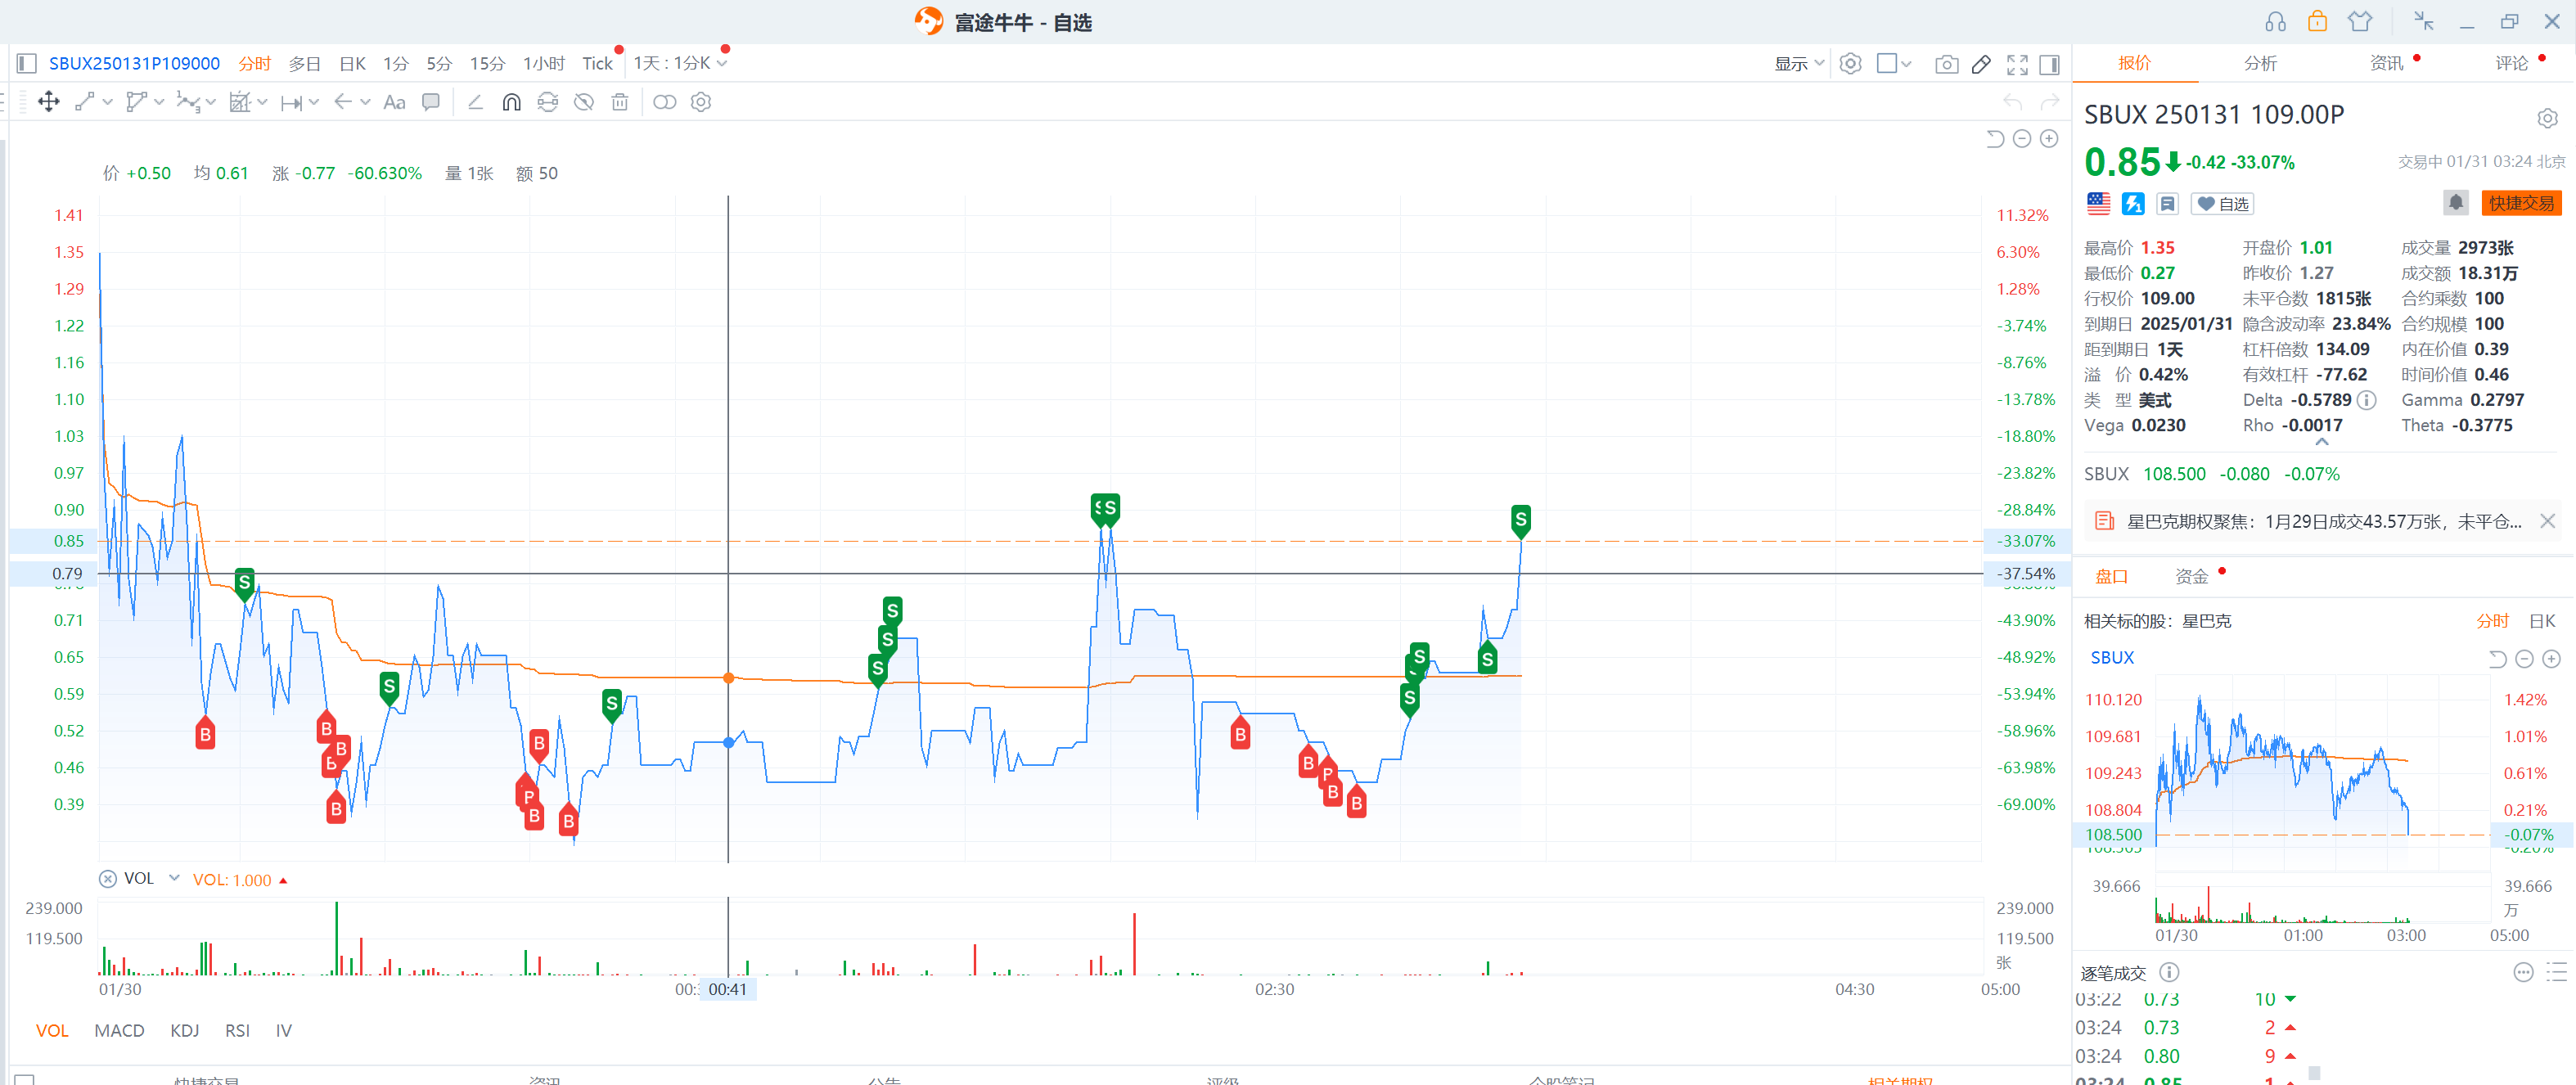
Task: Toggle the 自选 watchlist heart button
Action: (x=2222, y=204)
